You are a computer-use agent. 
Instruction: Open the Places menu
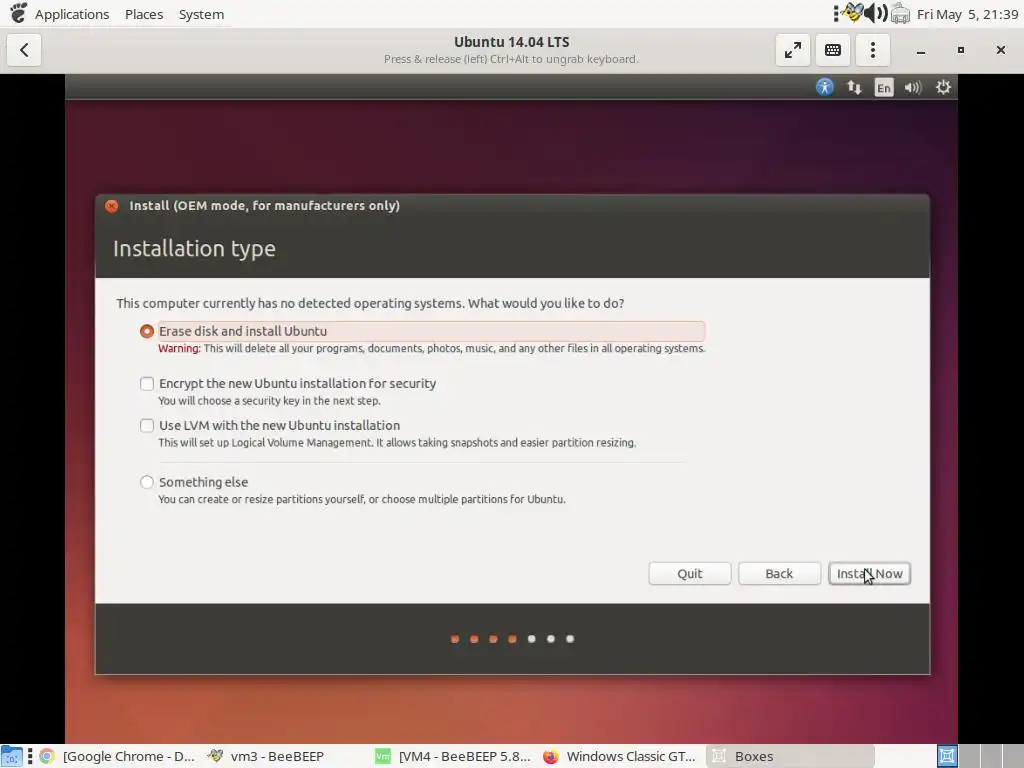[x=144, y=14]
